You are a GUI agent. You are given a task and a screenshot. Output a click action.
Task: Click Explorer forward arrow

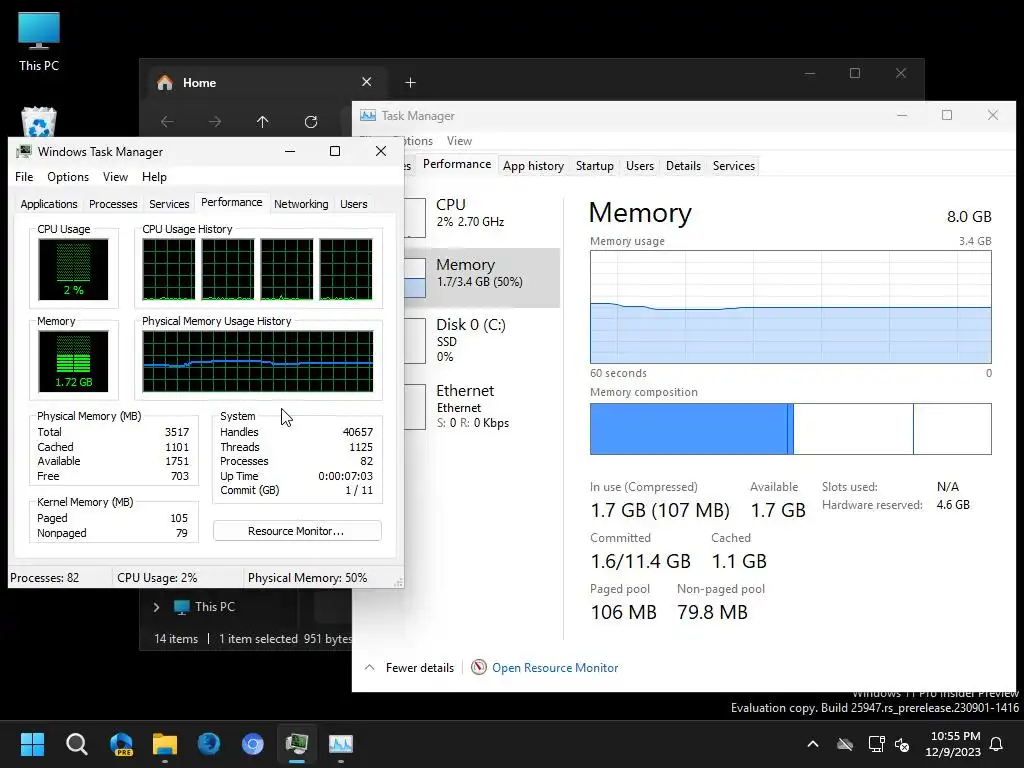215,121
